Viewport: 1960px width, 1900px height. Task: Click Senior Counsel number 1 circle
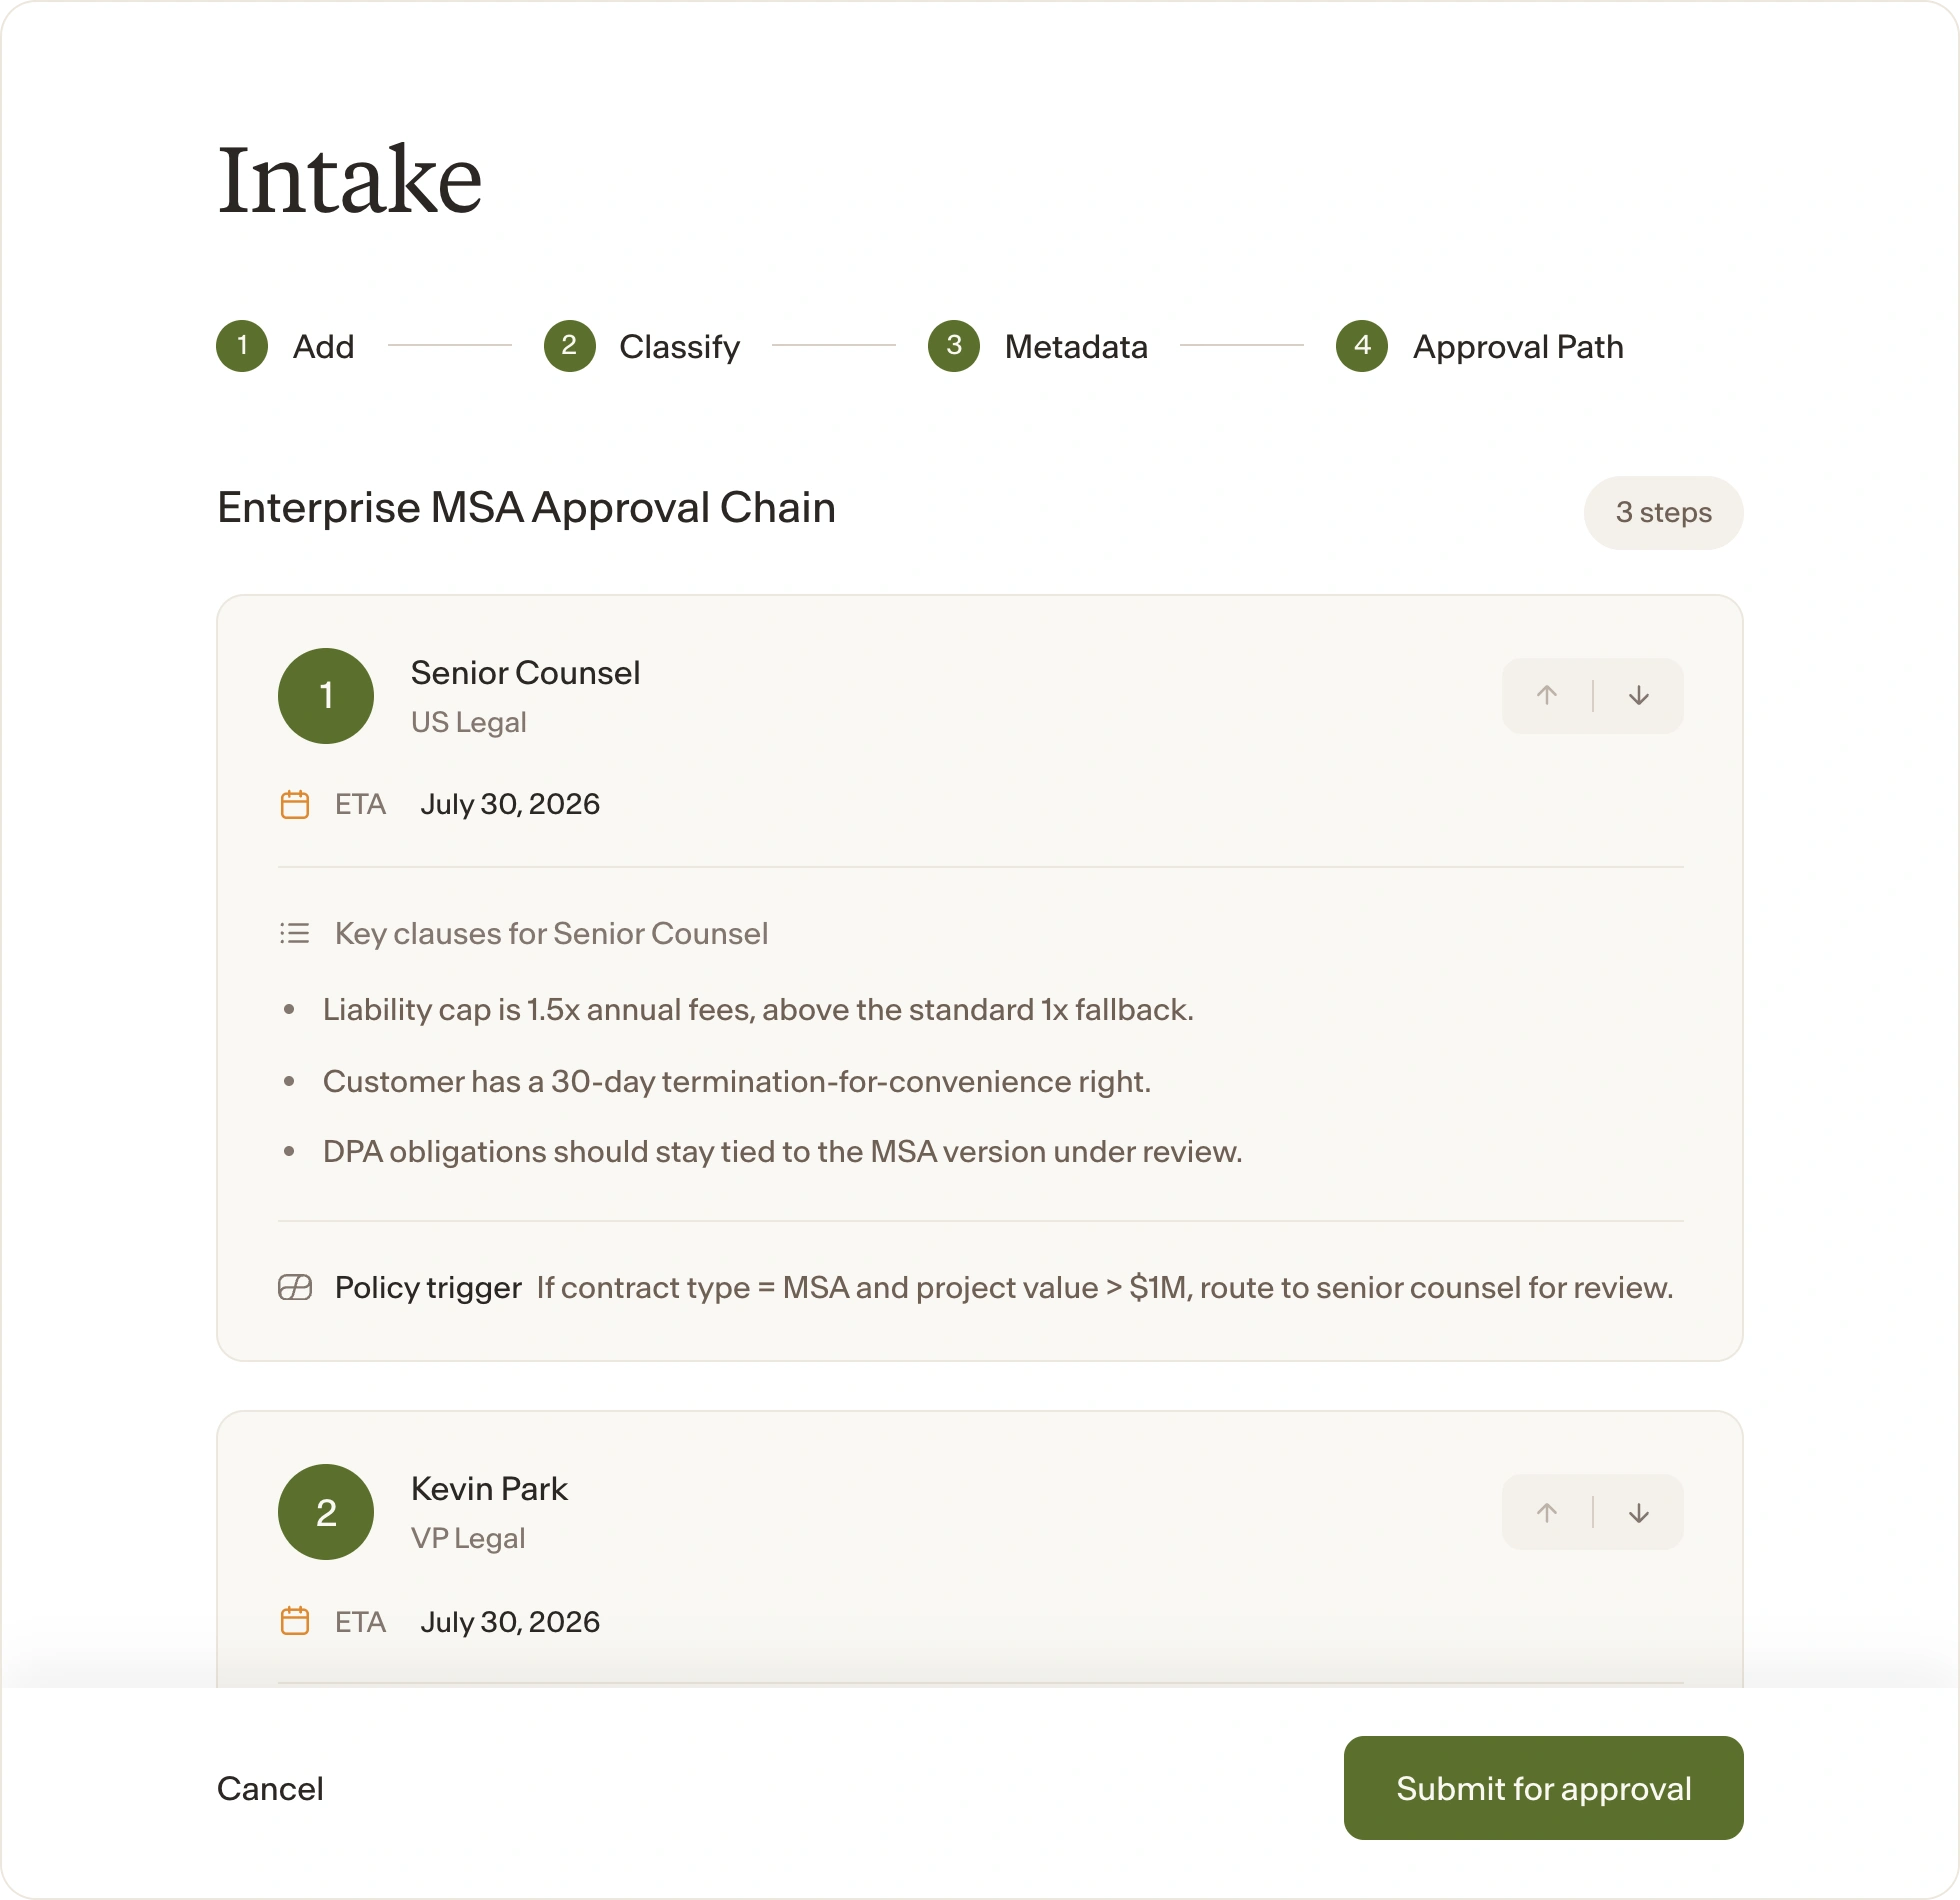coord(326,696)
